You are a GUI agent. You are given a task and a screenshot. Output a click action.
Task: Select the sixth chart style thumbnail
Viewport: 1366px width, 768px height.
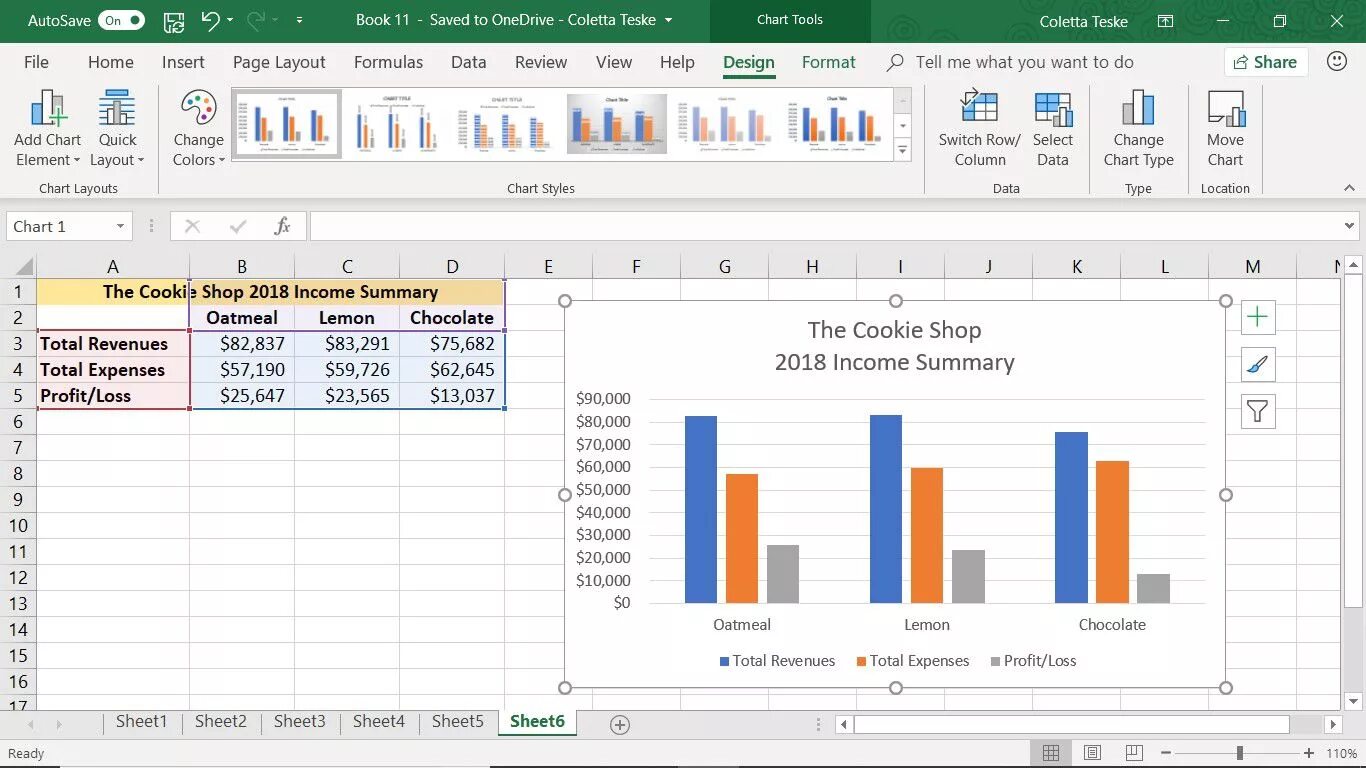[837, 124]
